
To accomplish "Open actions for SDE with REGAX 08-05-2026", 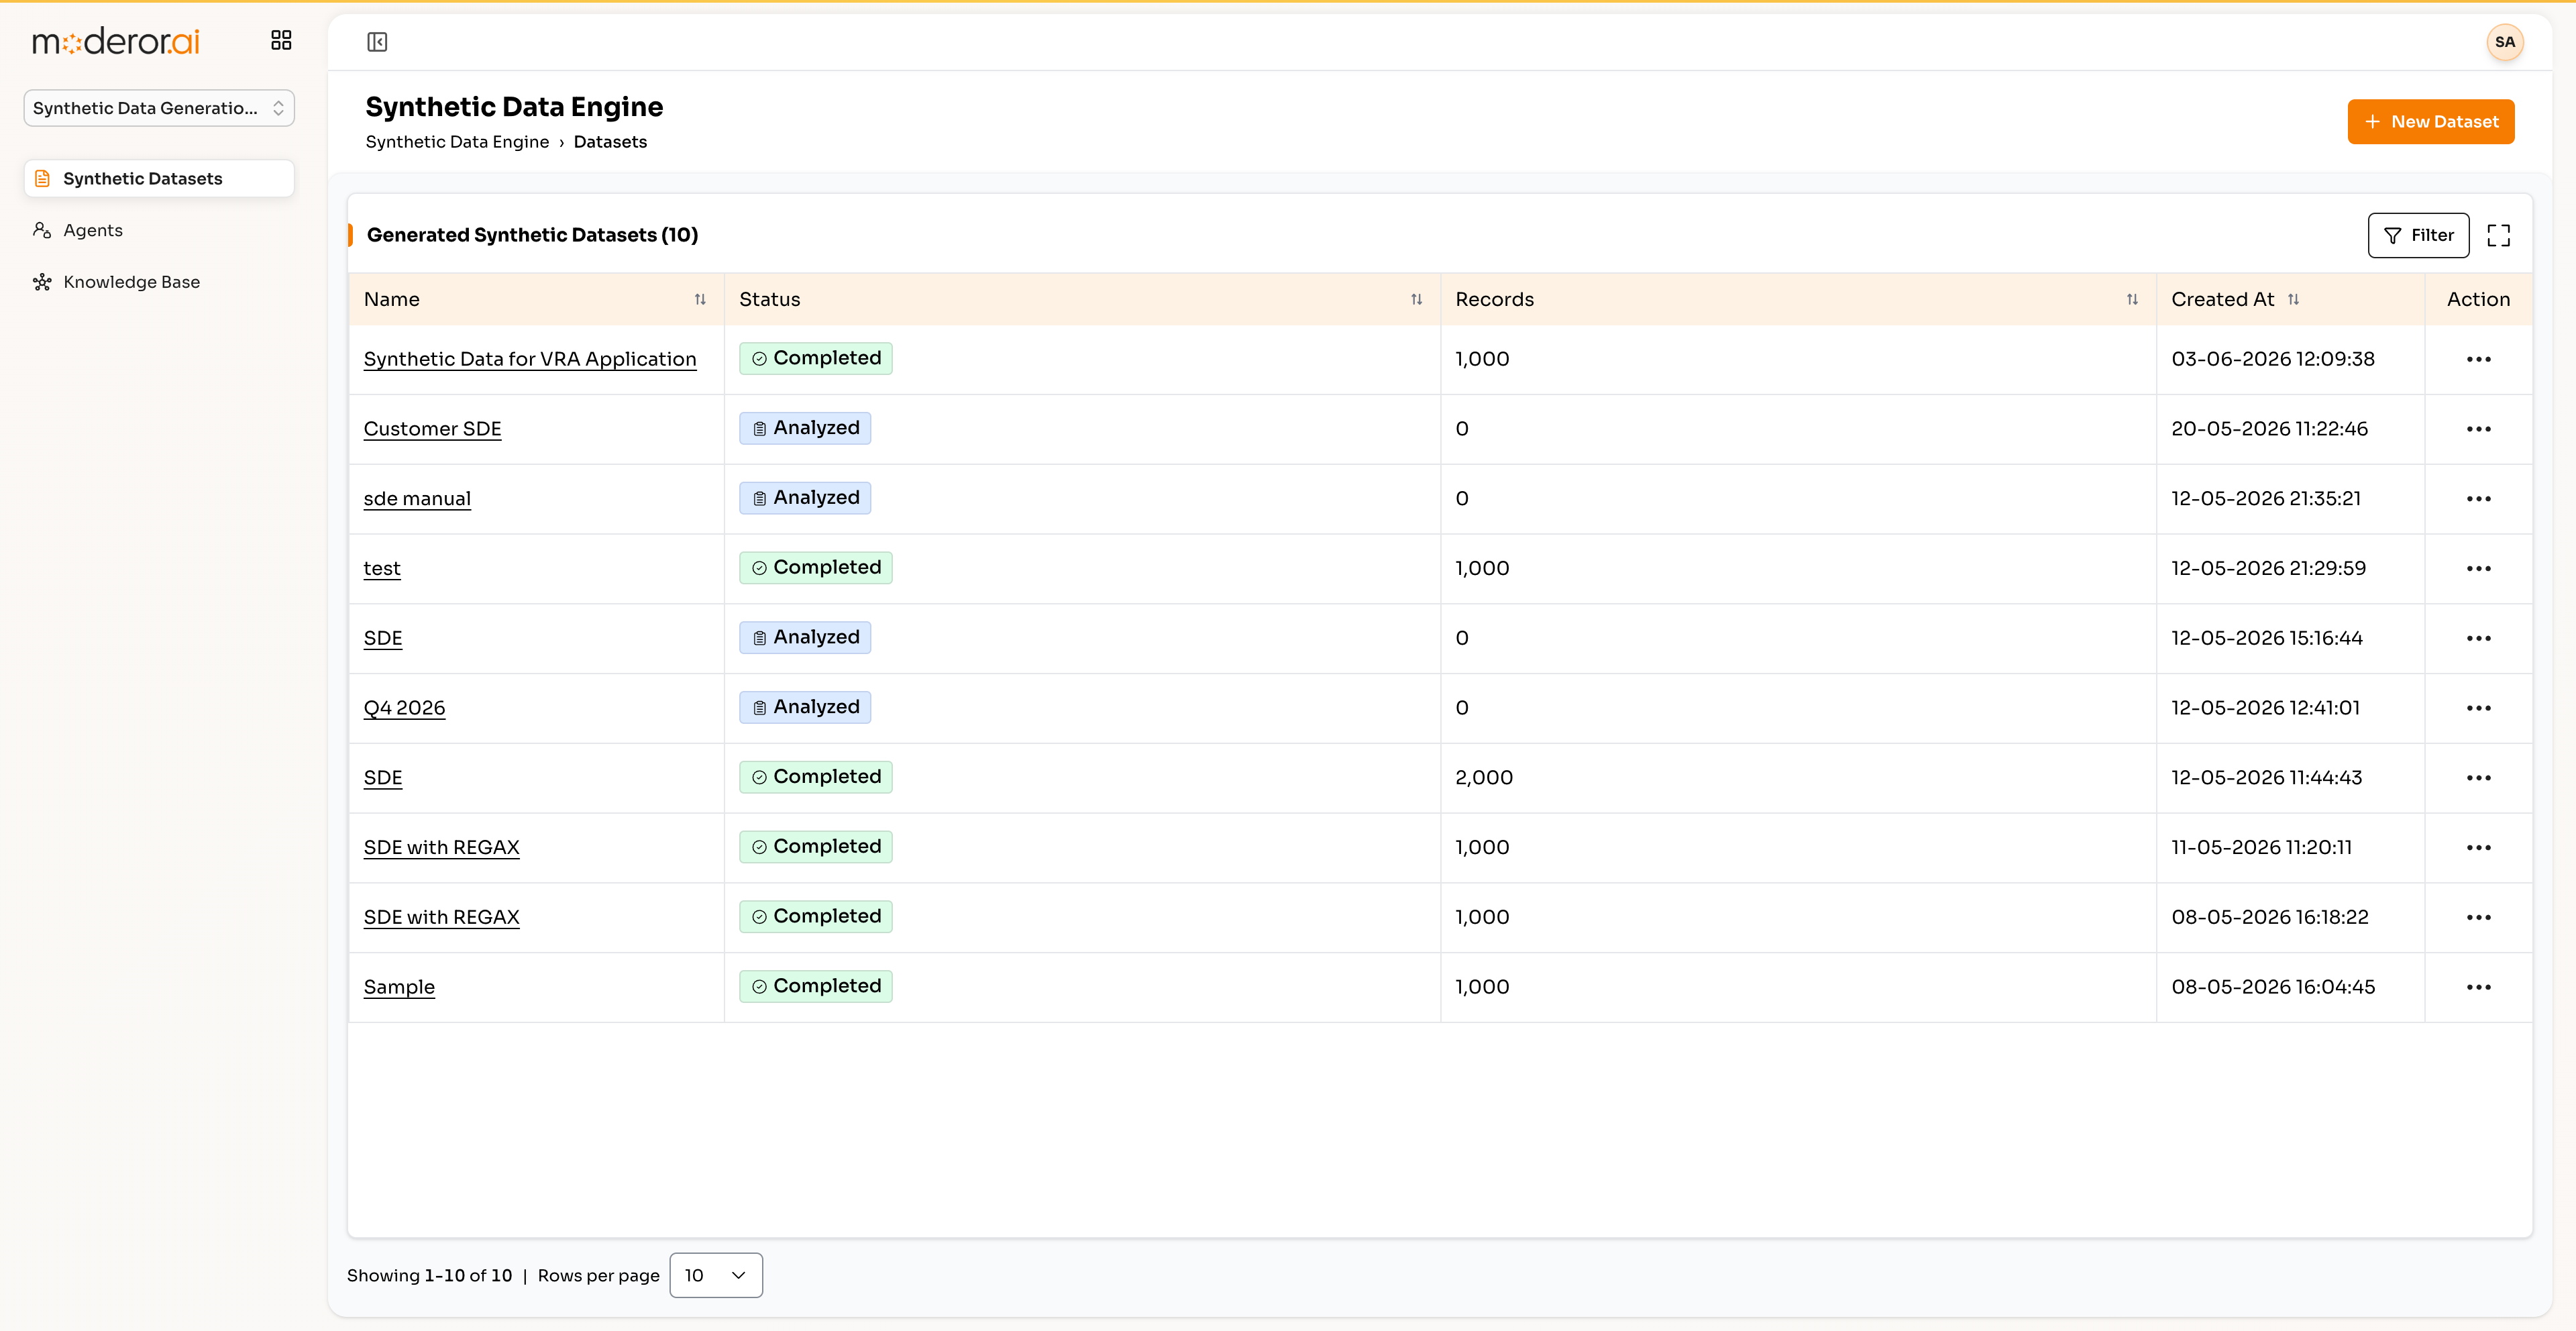I will [2478, 917].
